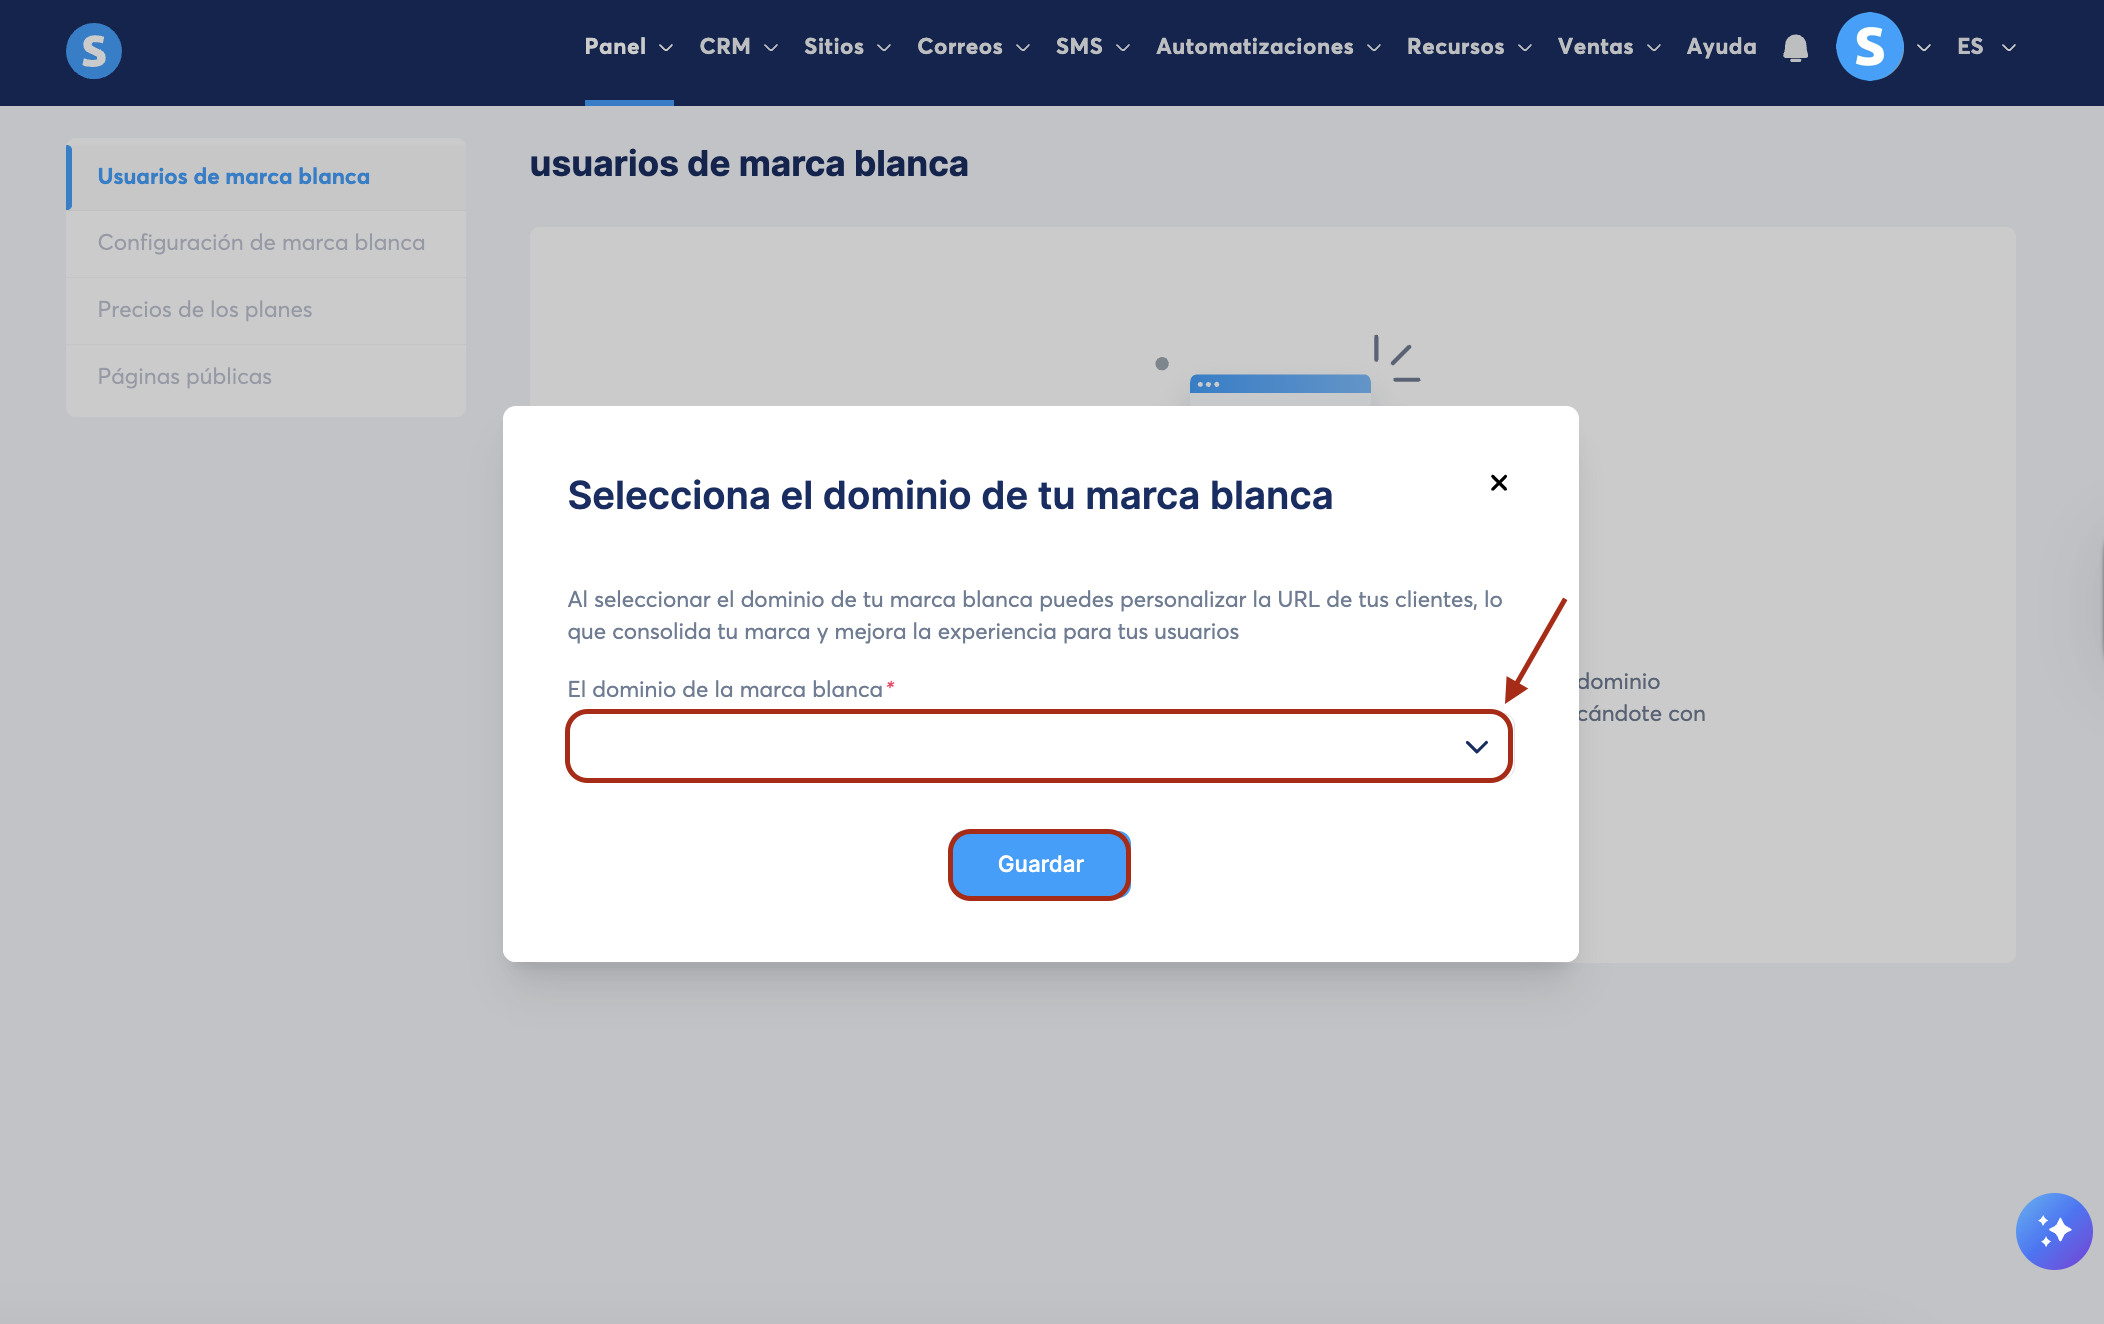Select Usuarios de marca blanca sidebar item
The image size is (2104, 1324).
[233, 176]
